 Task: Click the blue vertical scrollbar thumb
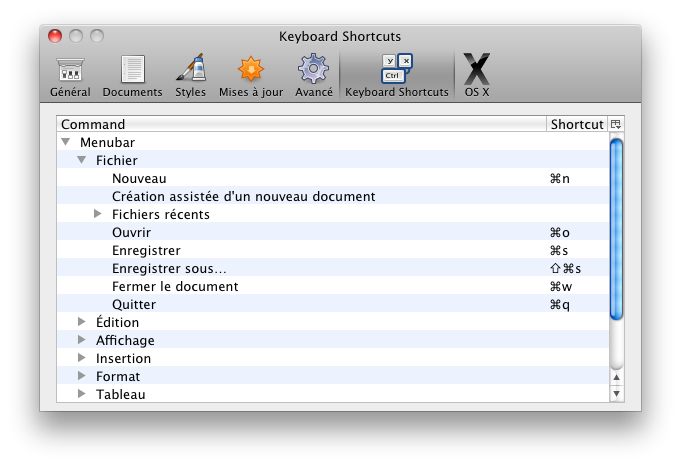(616, 229)
